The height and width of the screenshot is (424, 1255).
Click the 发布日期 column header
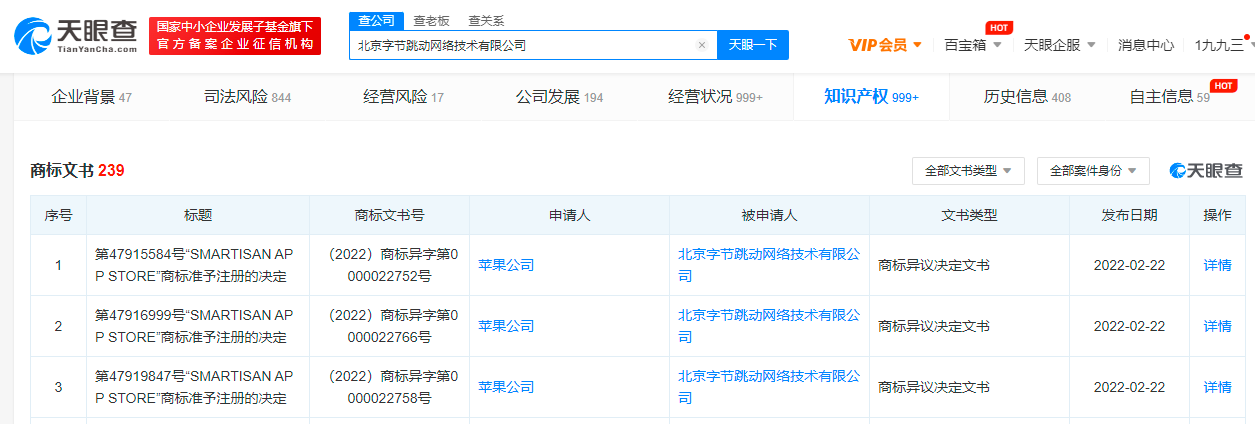click(x=1129, y=215)
